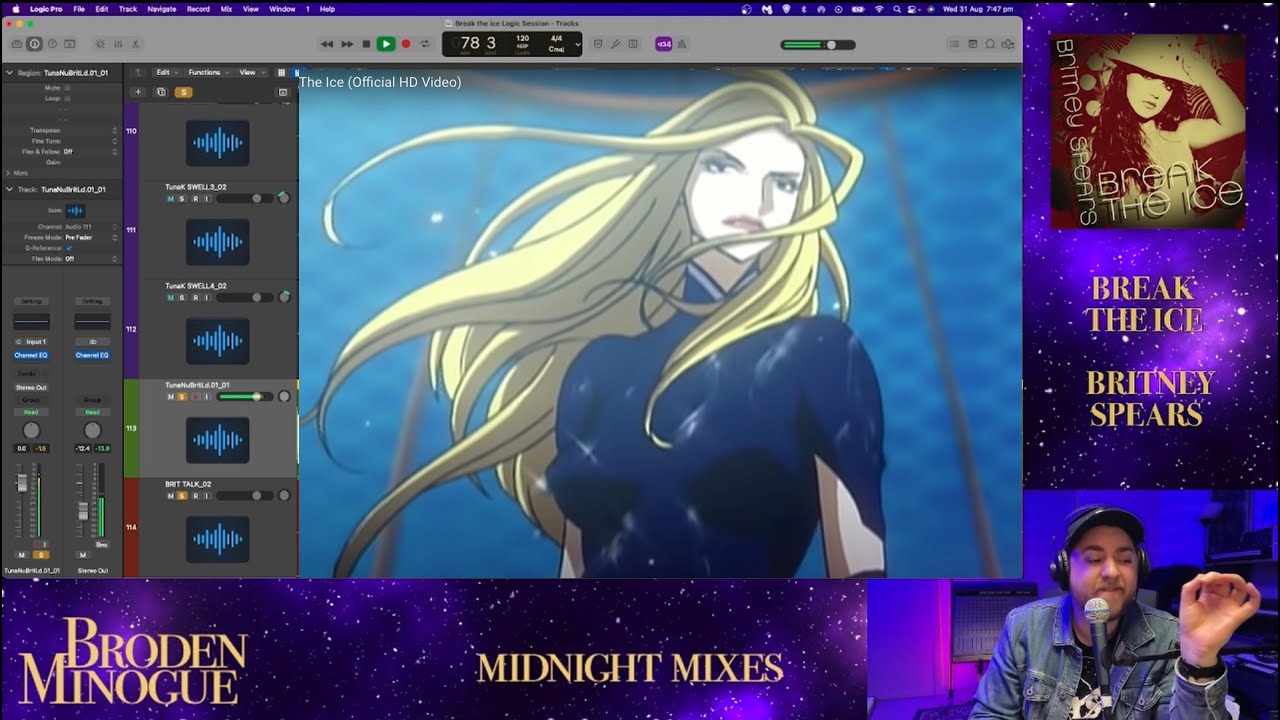Open the LCD display mode dropdown arrow

[x=577, y=44]
